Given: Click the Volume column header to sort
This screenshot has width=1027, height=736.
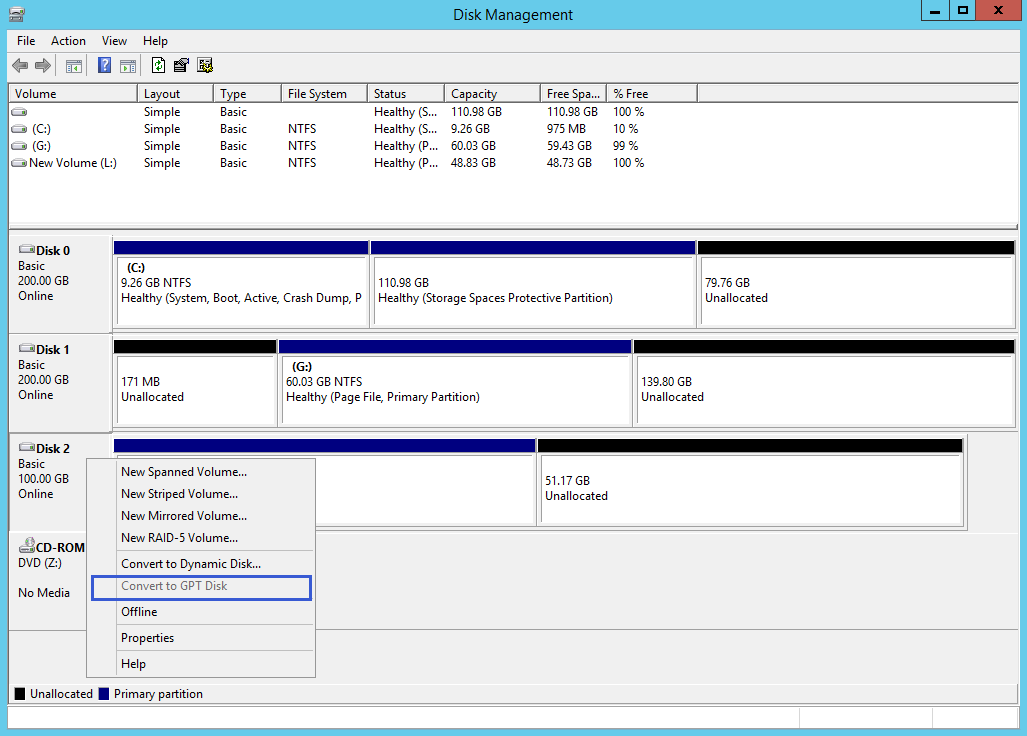Looking at the screenshot, I should pos(70,92).
